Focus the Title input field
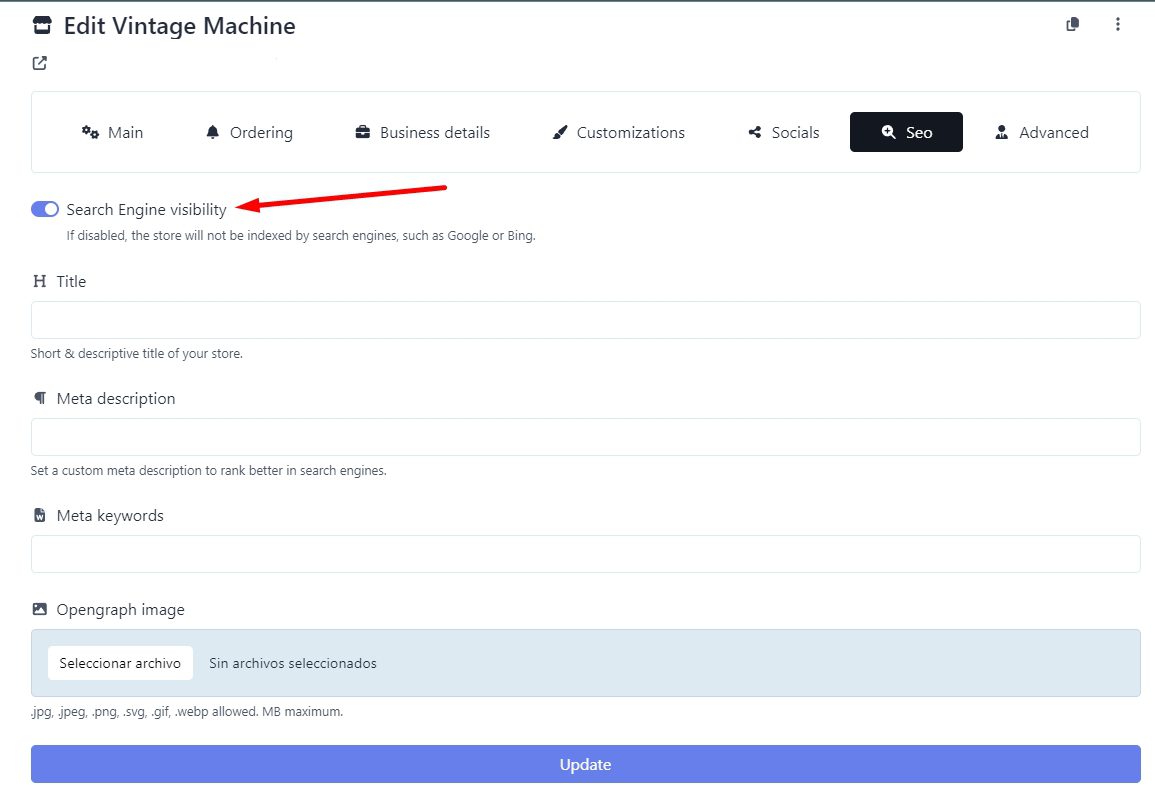 [585, 320]
